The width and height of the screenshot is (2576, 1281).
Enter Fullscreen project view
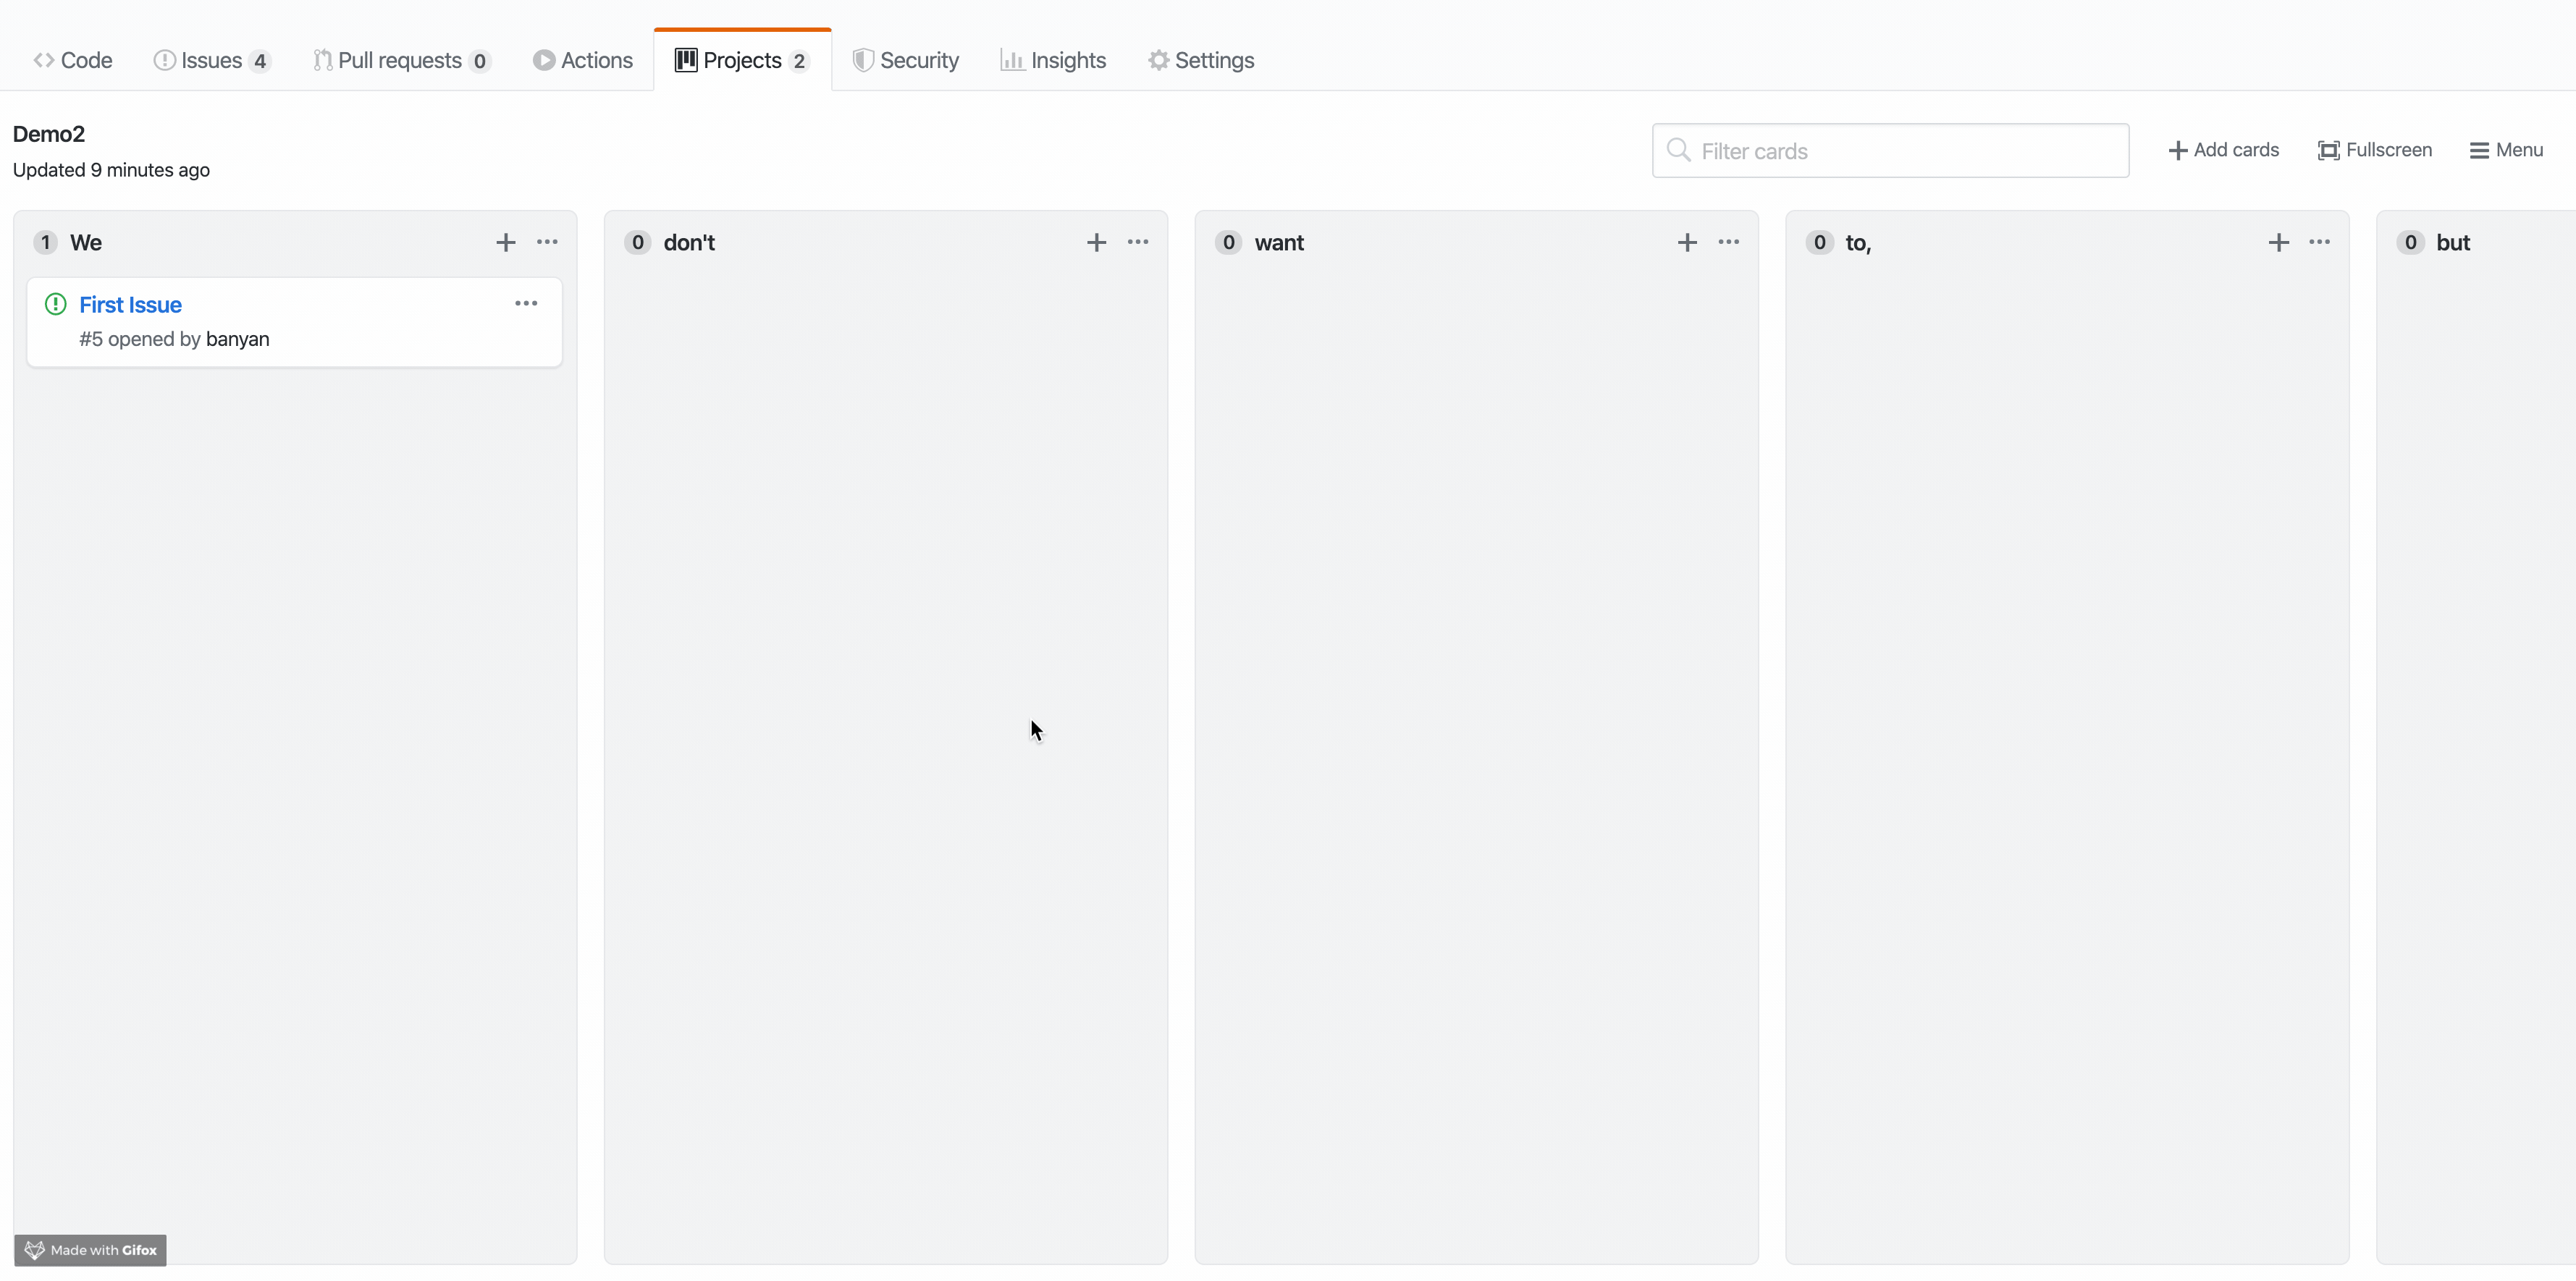2375,150
